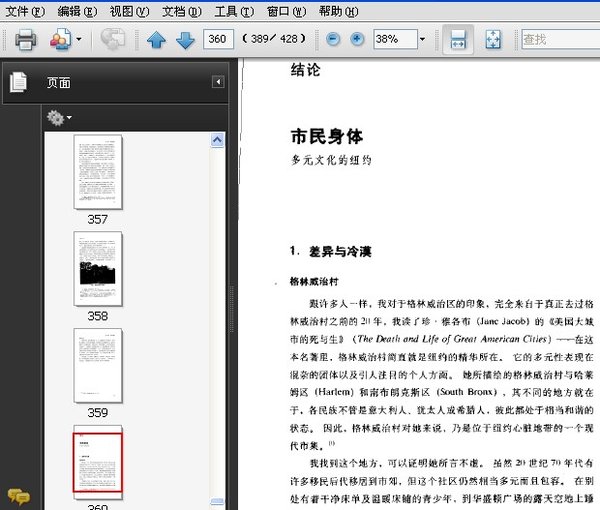
Task: Collapse the Pages panel with arrow button
Action: [218, 82]
